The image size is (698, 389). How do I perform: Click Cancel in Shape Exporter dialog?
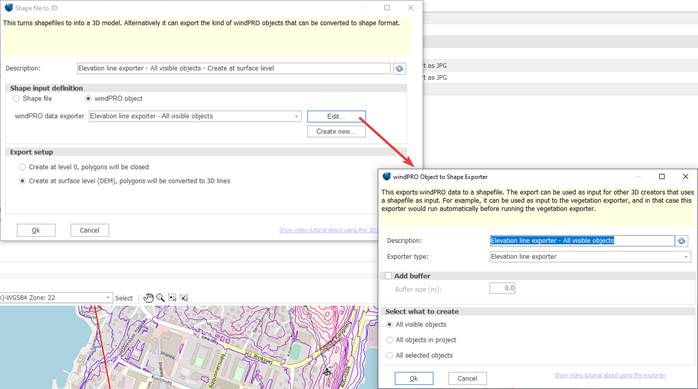pos(467,378)
